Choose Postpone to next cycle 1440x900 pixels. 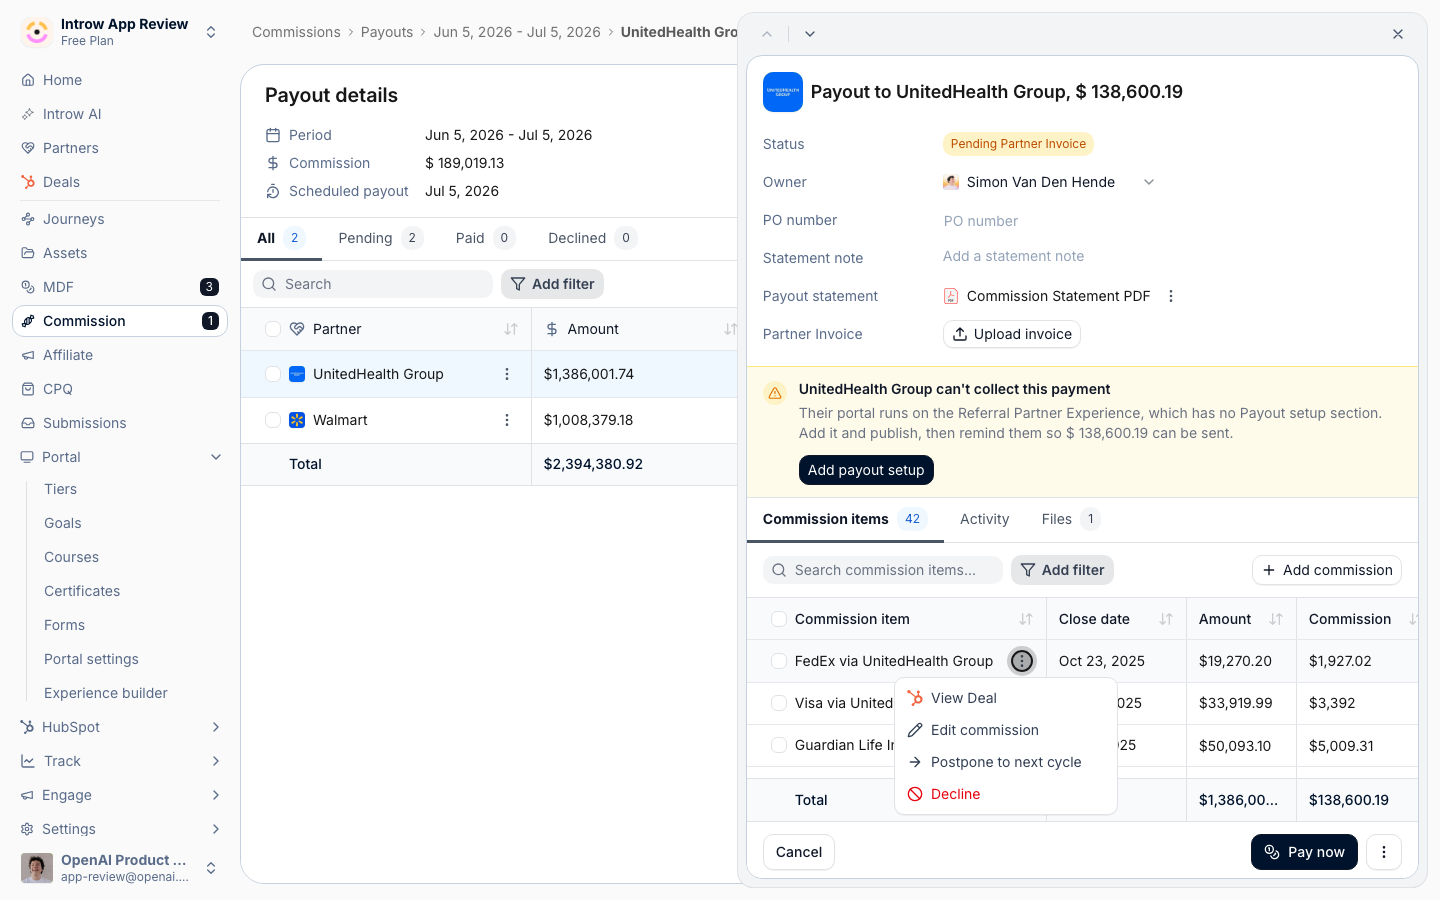[1006, 762]
